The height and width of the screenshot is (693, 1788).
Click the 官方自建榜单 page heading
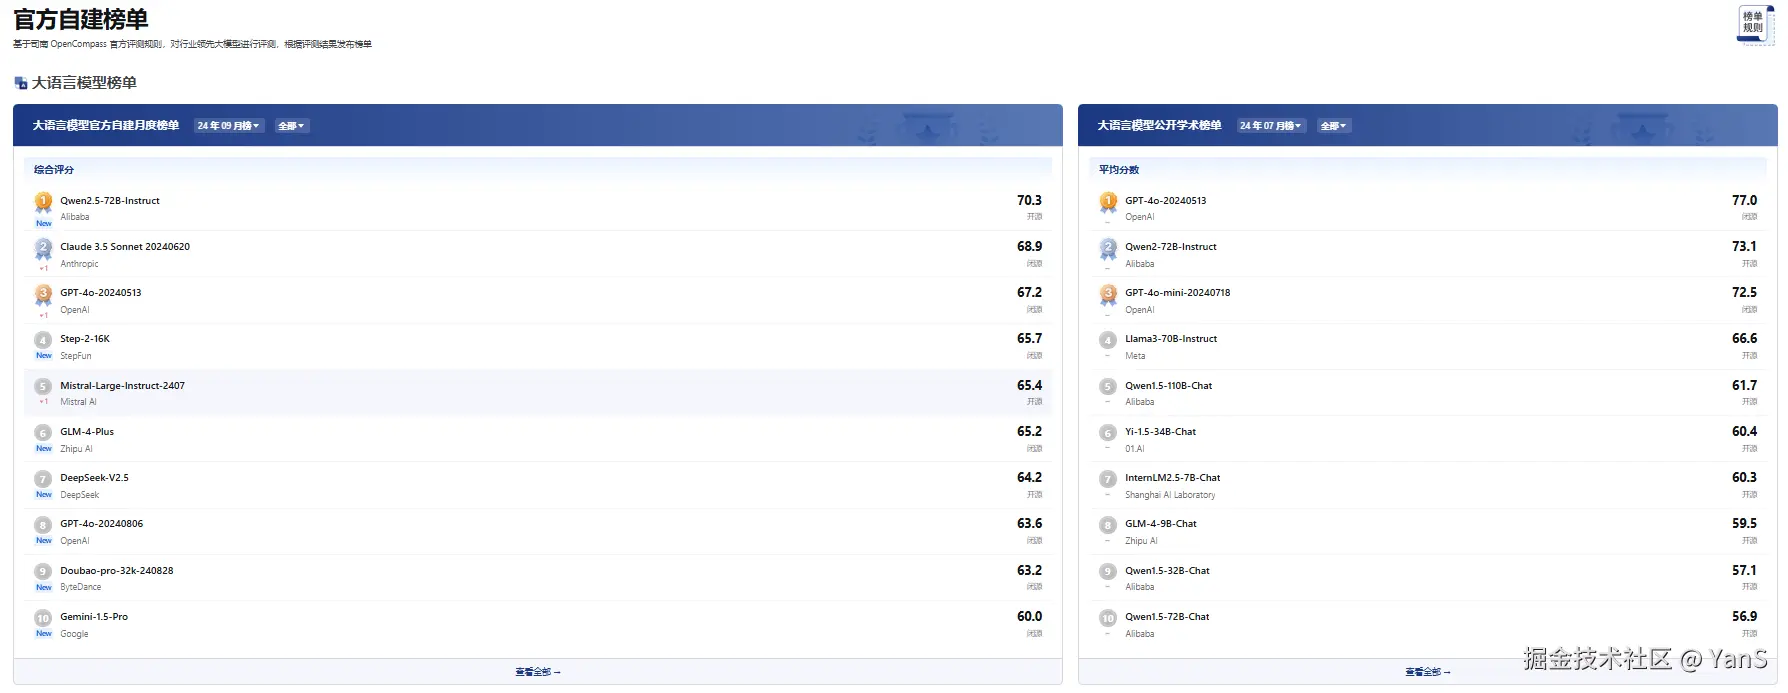(81, 19)
